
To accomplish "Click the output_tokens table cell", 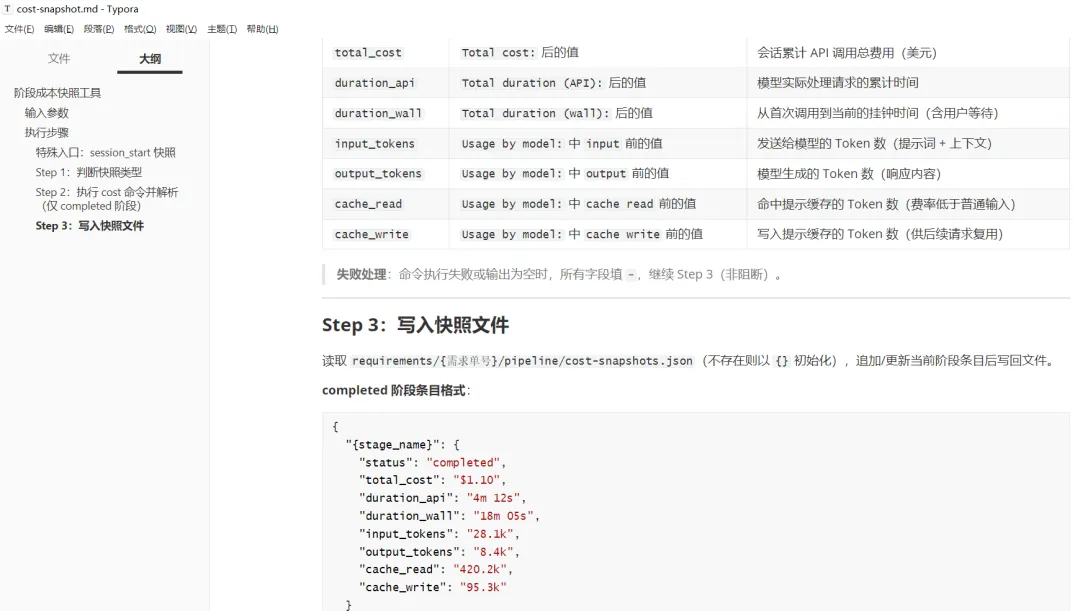I will click(x=386, y=174).
